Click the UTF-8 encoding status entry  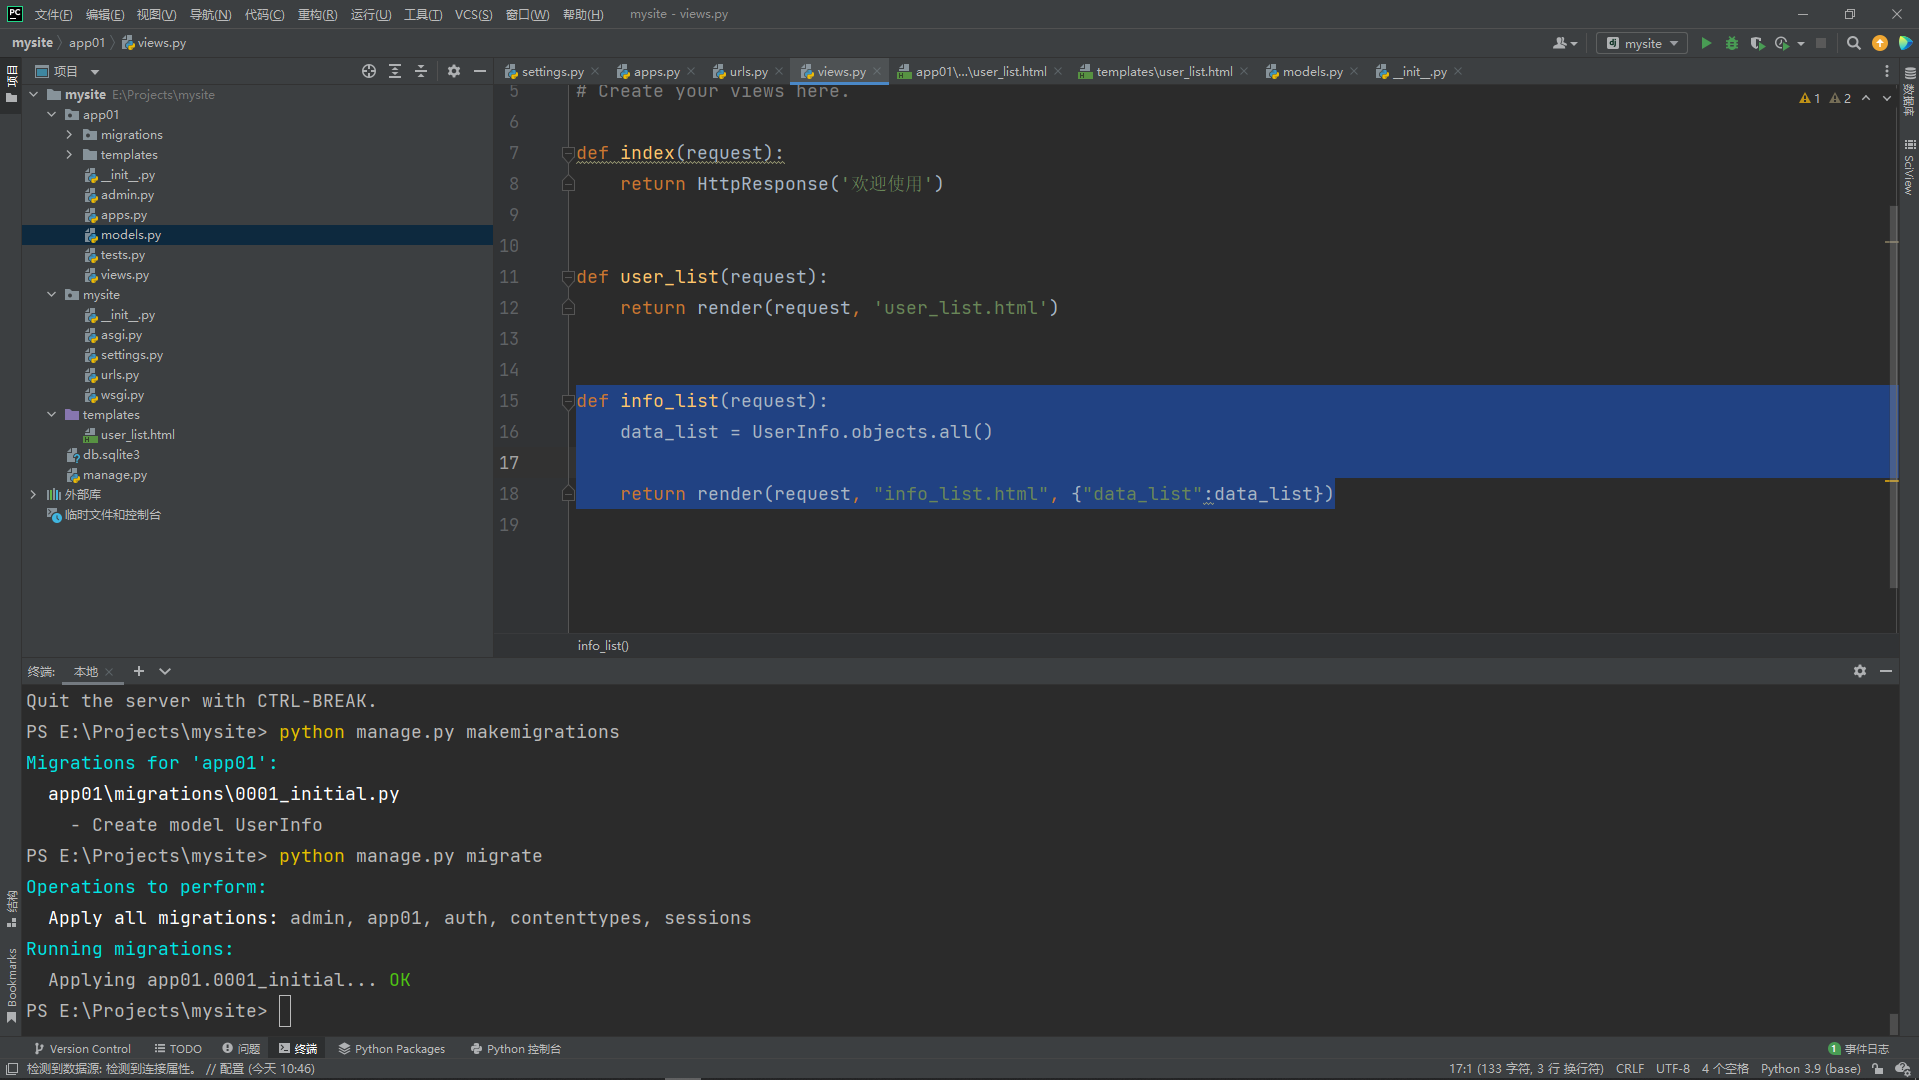1672,1069
